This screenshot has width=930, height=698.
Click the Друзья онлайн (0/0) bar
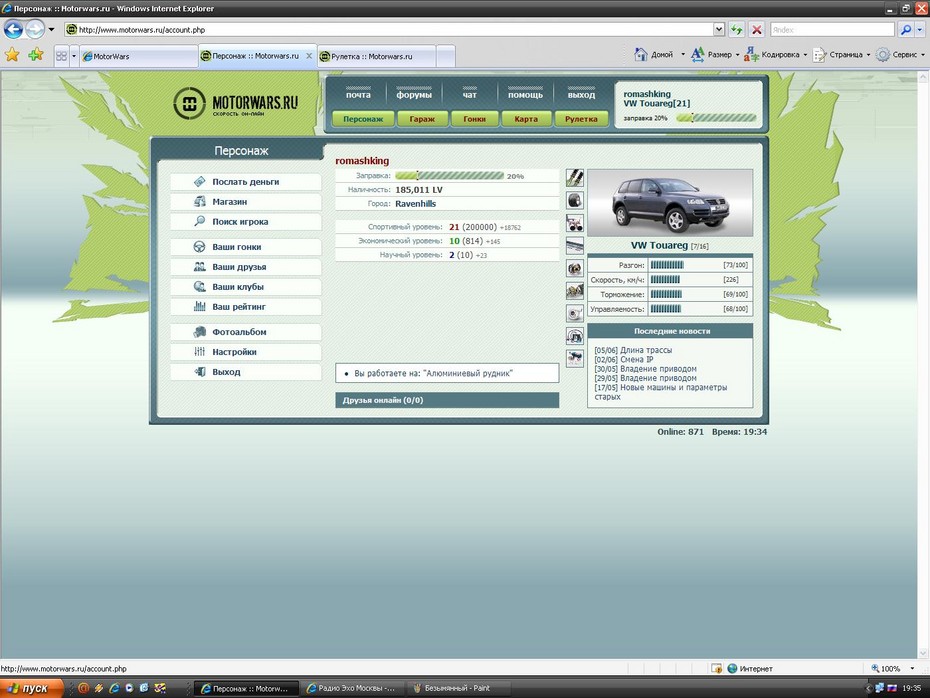tap(447, 400)
